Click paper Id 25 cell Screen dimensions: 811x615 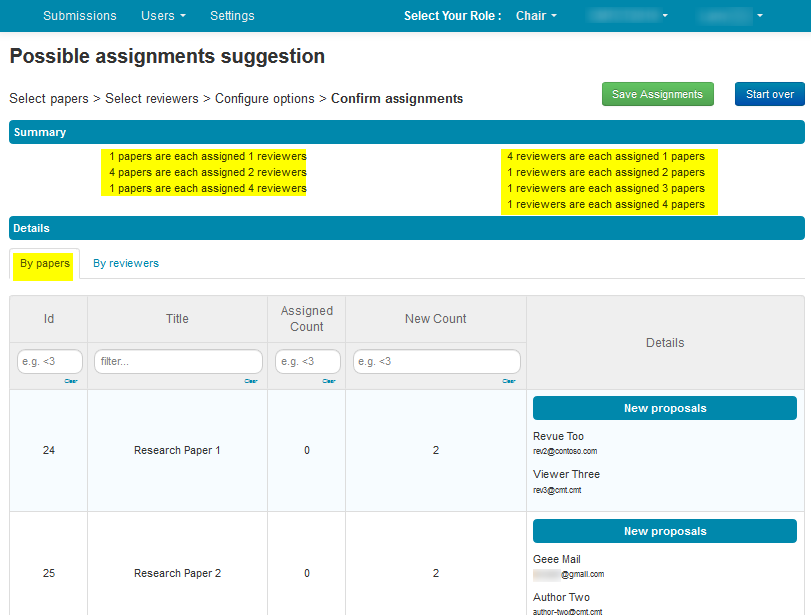pyautogui.click(x=49, y=573)
